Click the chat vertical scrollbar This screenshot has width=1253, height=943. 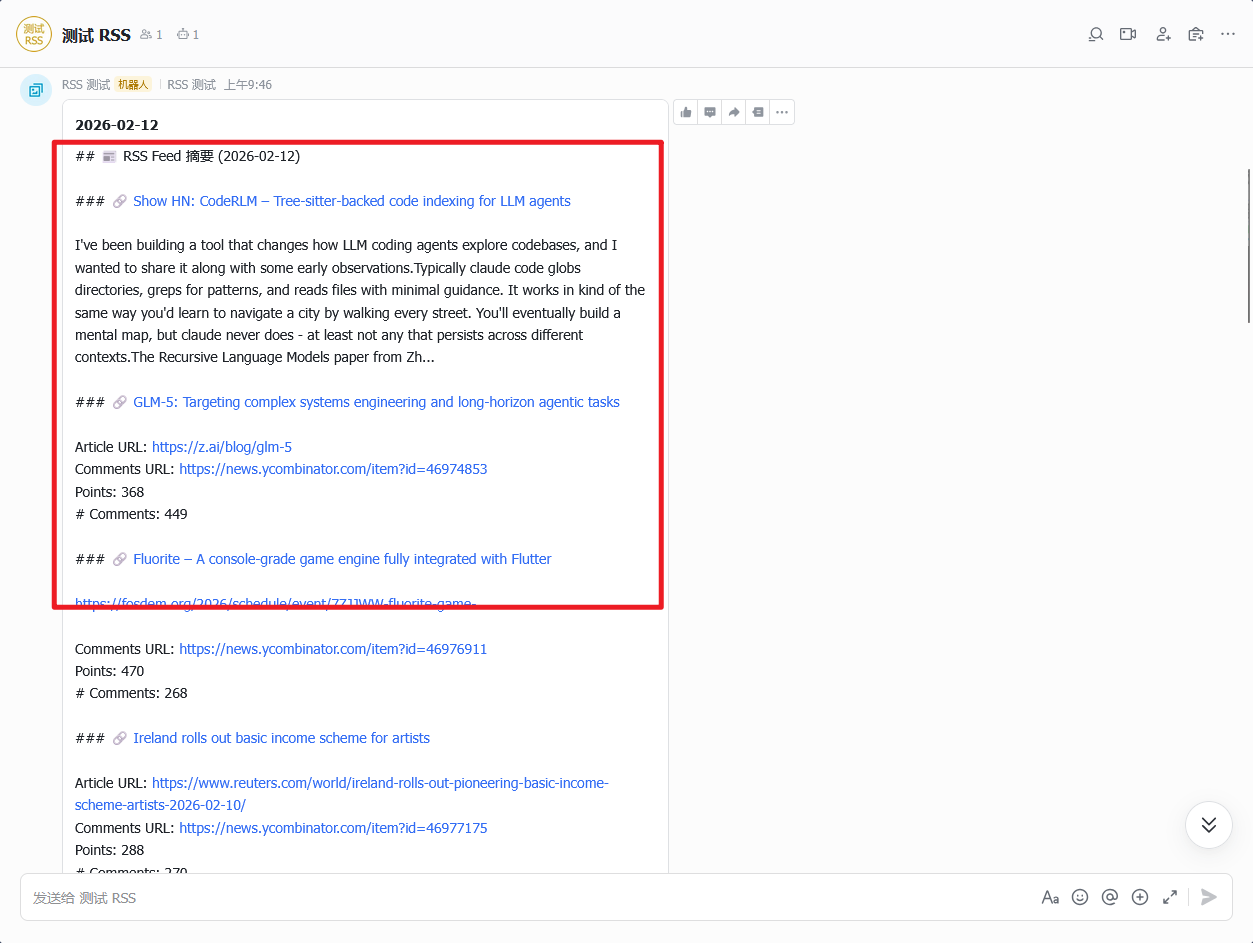point(1248,245)
